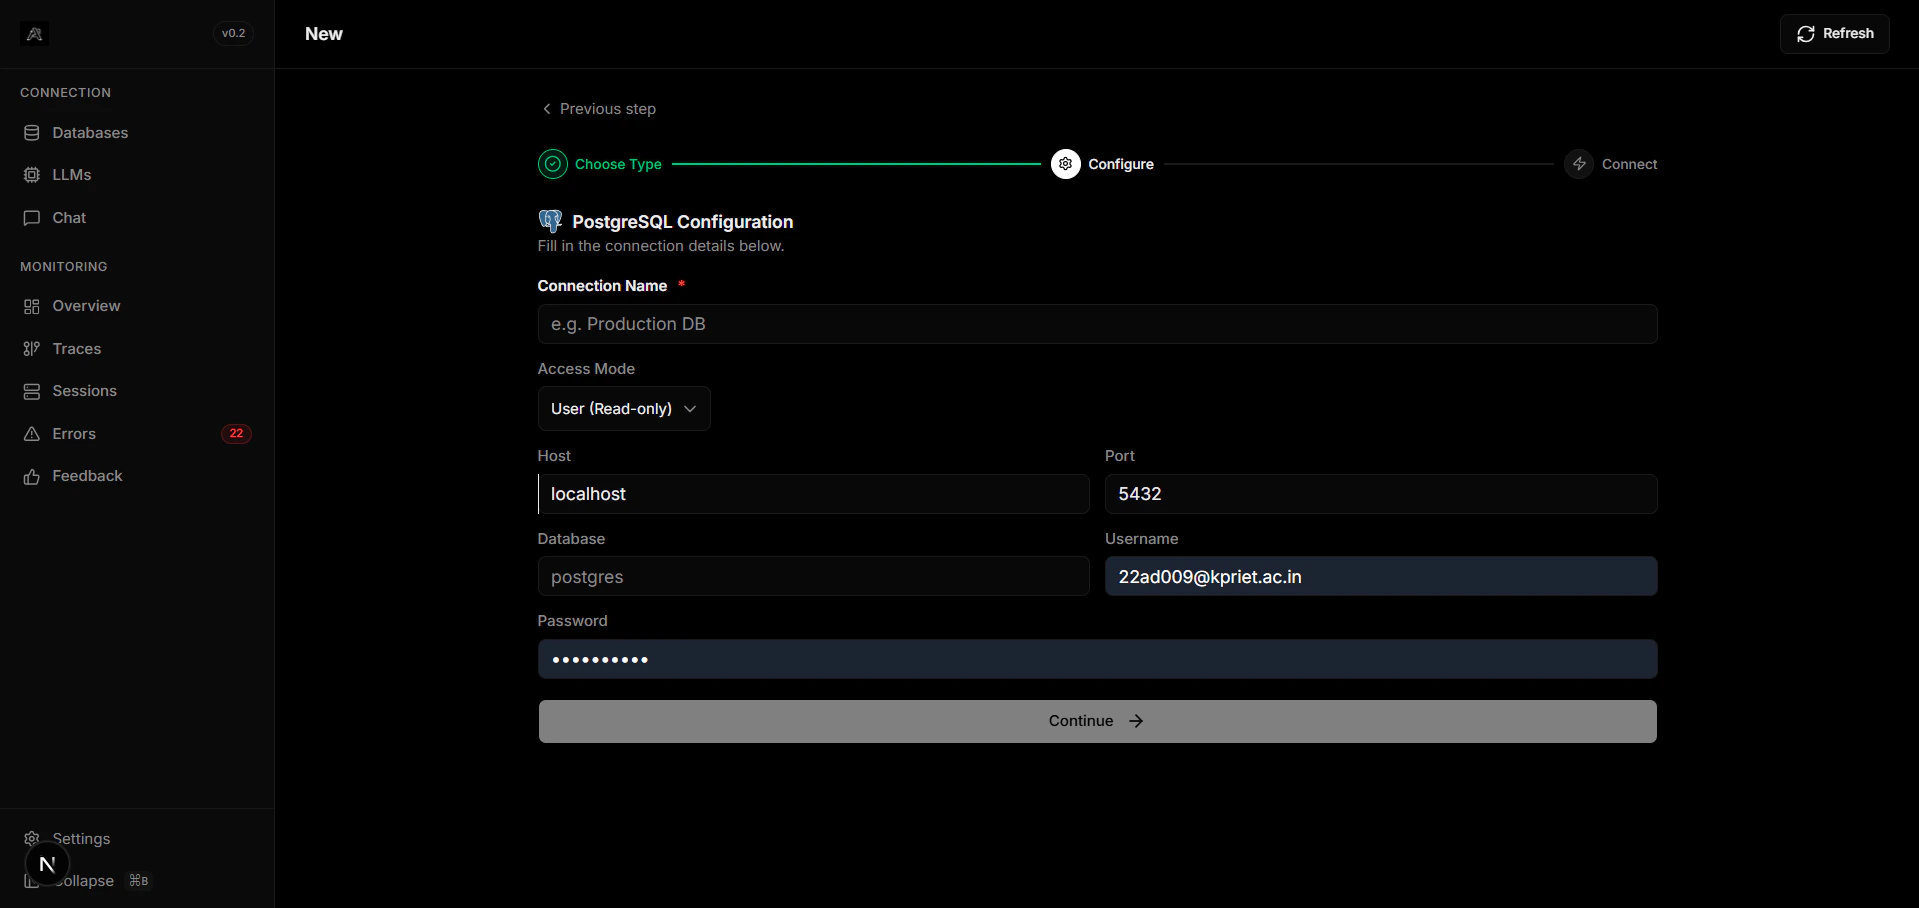Click the CONNECTION section header

(x=66, y=93)
